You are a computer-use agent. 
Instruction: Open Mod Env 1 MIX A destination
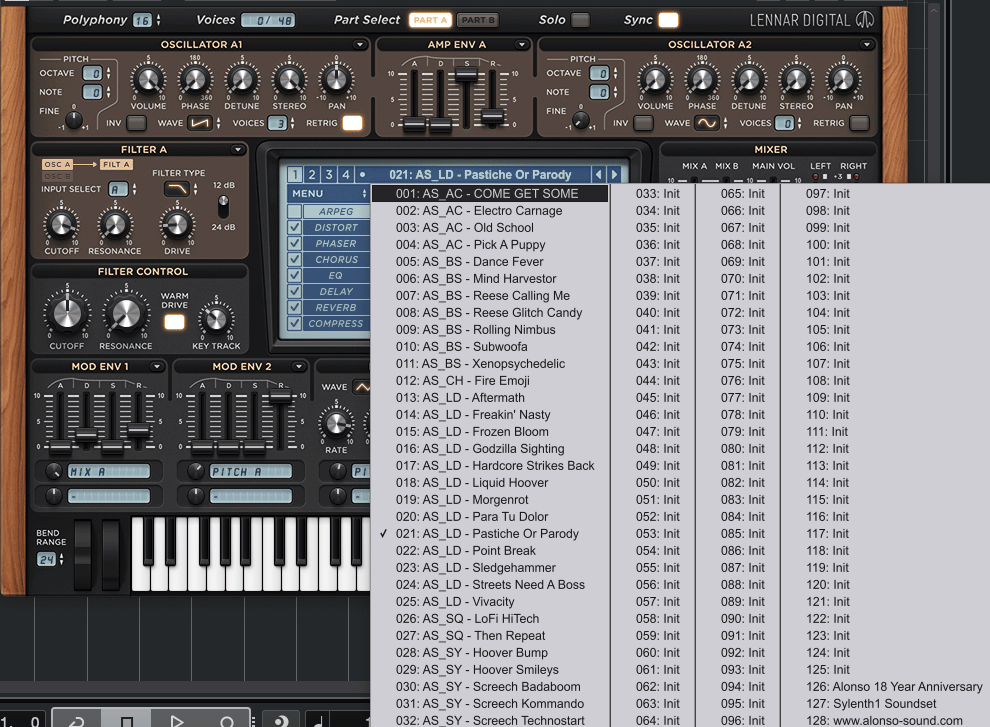(109, 471)
